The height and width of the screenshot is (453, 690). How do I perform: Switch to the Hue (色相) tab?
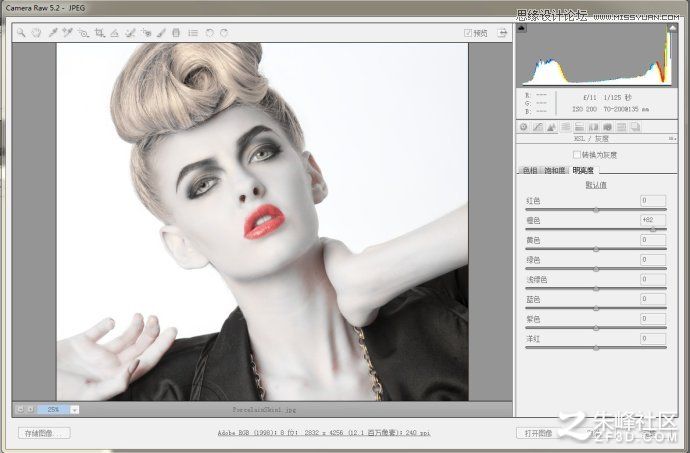click(530, 170)
